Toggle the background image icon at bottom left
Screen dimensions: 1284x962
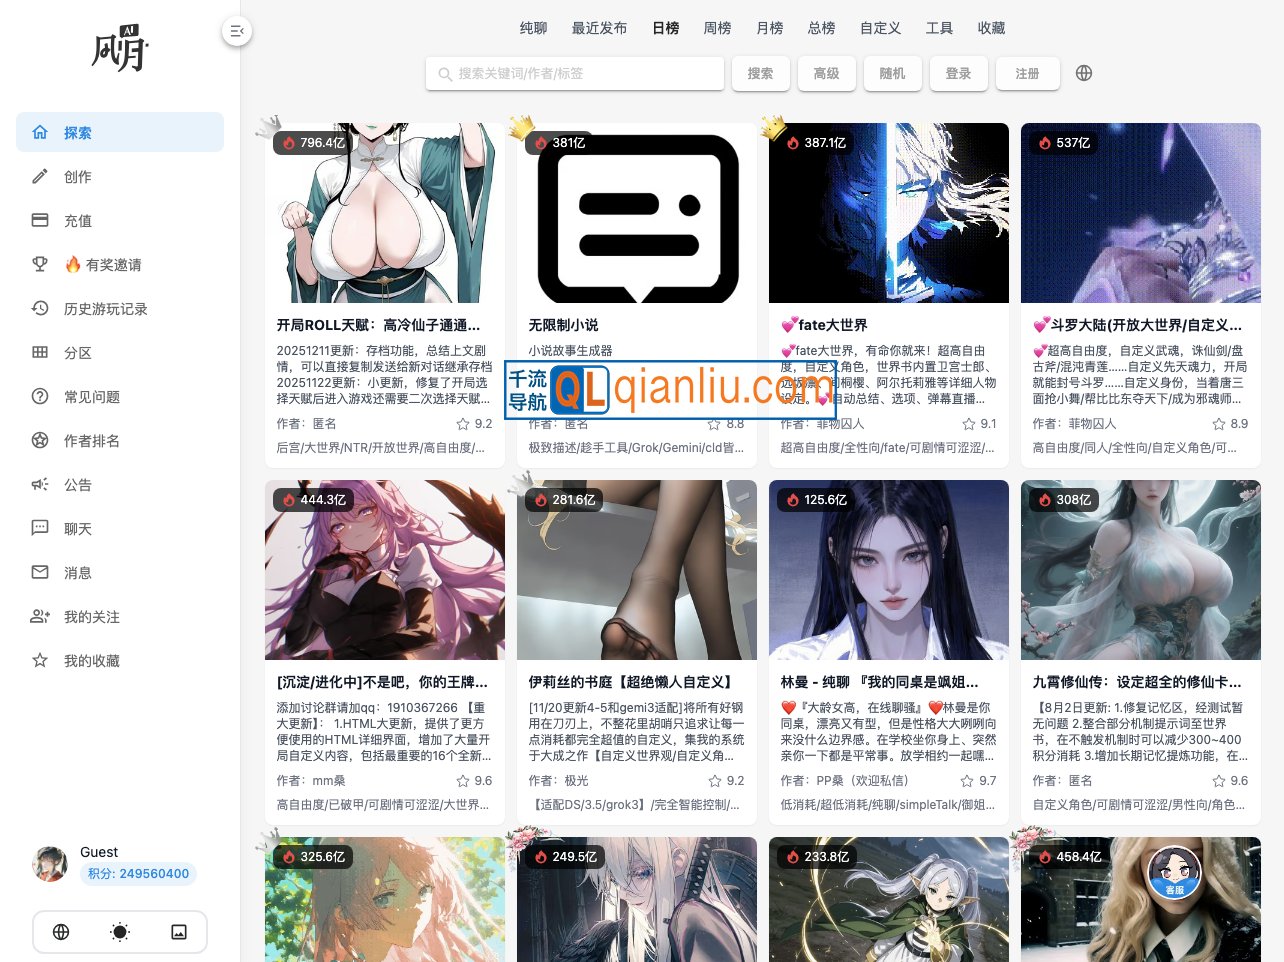click(x=178, y=931)
